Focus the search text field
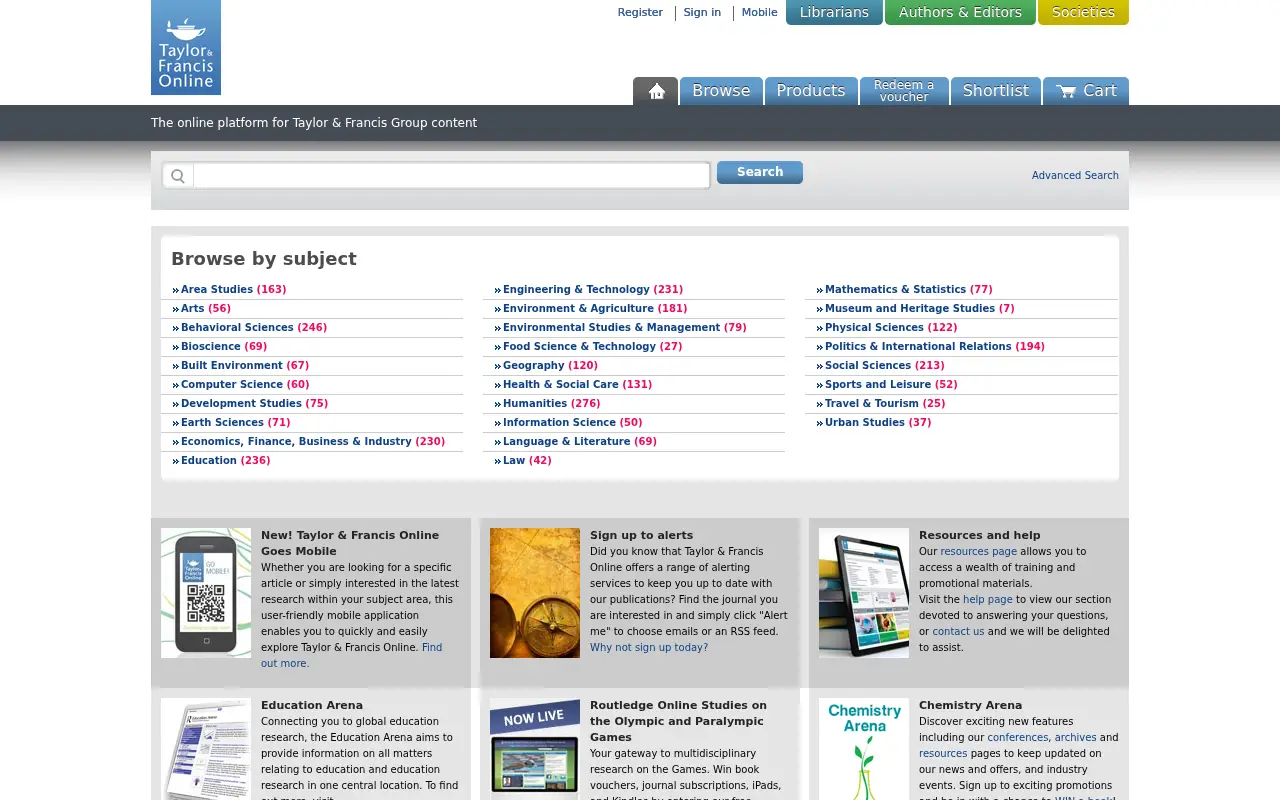 pos(451,176)
